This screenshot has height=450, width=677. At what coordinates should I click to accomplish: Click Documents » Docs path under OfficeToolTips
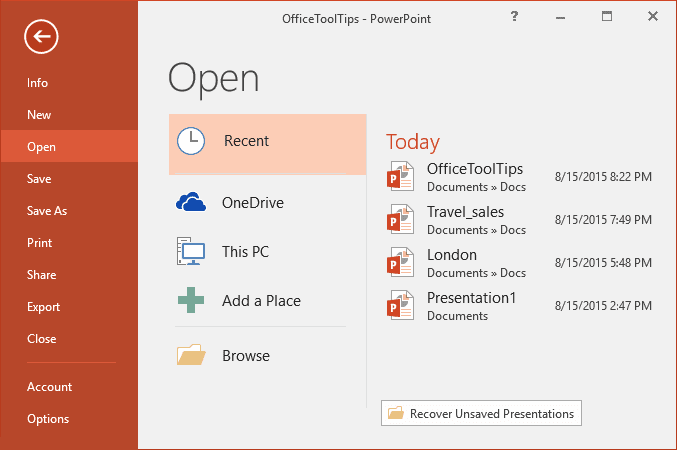tap(476, 187)
